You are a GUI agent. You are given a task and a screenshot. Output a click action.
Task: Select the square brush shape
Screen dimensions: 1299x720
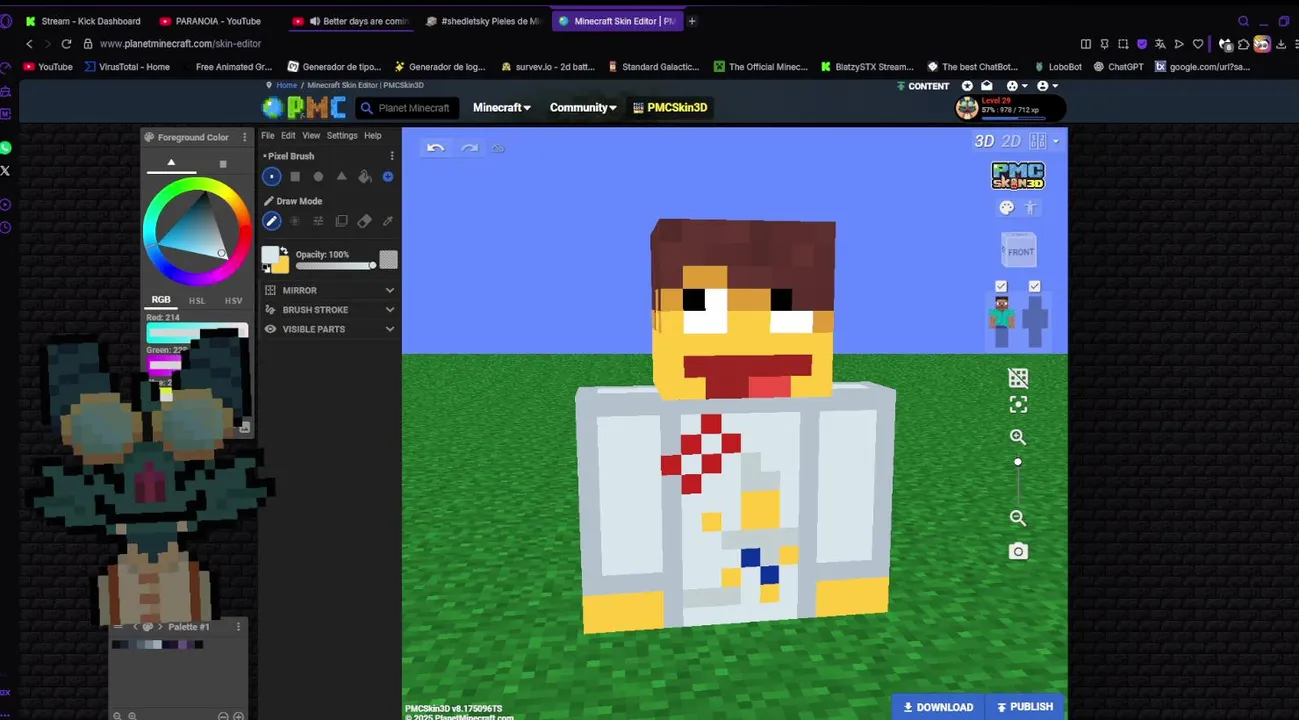click(295, 177)
